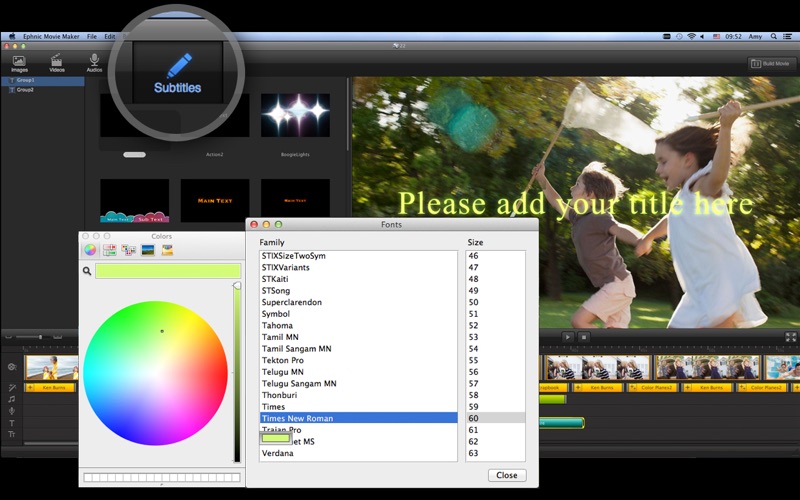
Task: Open the Wi-Fi status menu
Action: (x=691, y=36)
